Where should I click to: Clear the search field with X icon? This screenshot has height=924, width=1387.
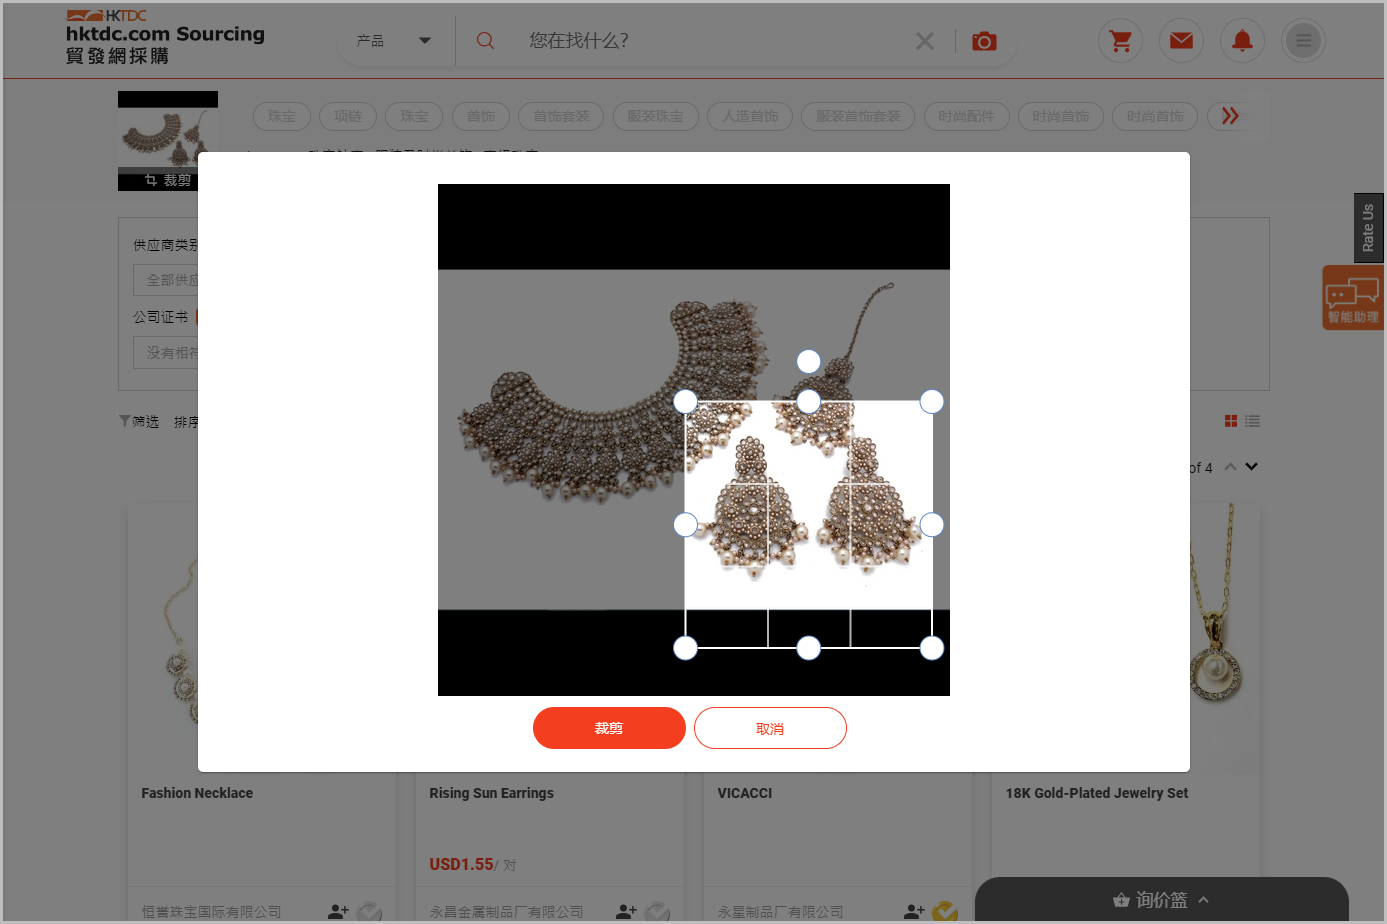point(925,41)
